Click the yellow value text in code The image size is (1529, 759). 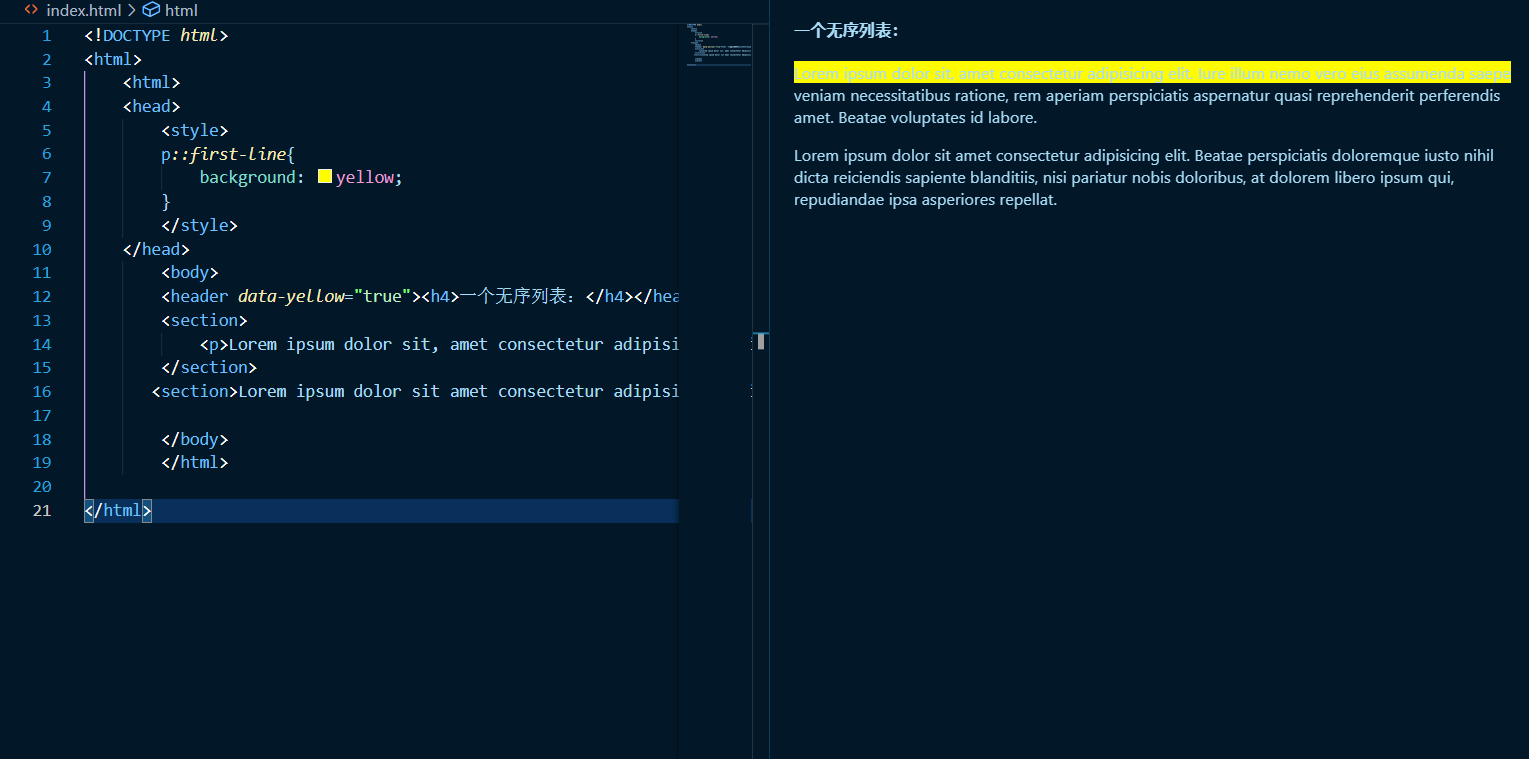(x=365, y=178)
